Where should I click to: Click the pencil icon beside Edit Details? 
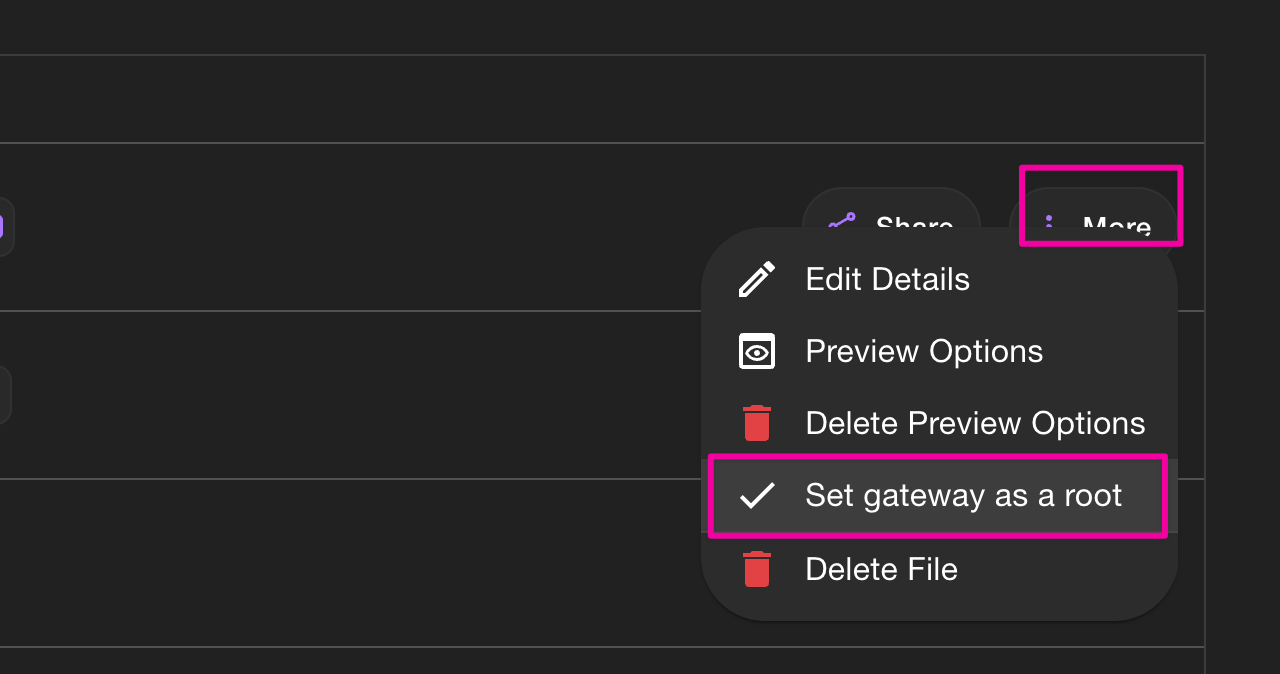tap(757, 279)
